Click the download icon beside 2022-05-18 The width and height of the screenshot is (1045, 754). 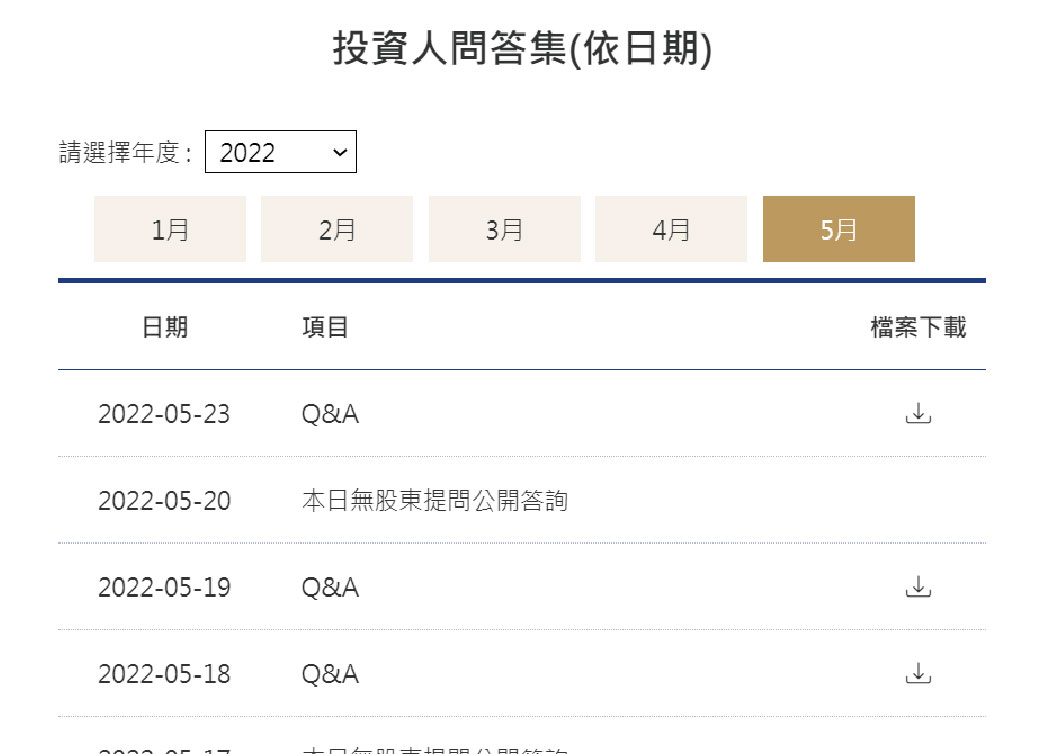point(918,673)
